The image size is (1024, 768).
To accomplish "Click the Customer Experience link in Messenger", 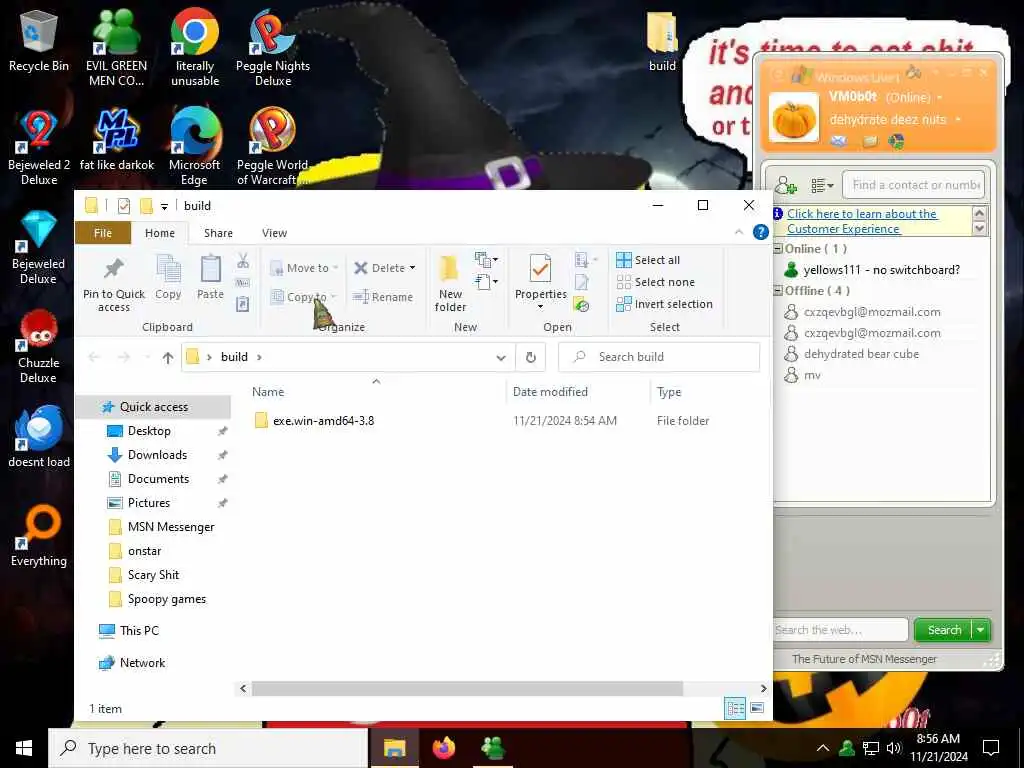I will point(862,221).
